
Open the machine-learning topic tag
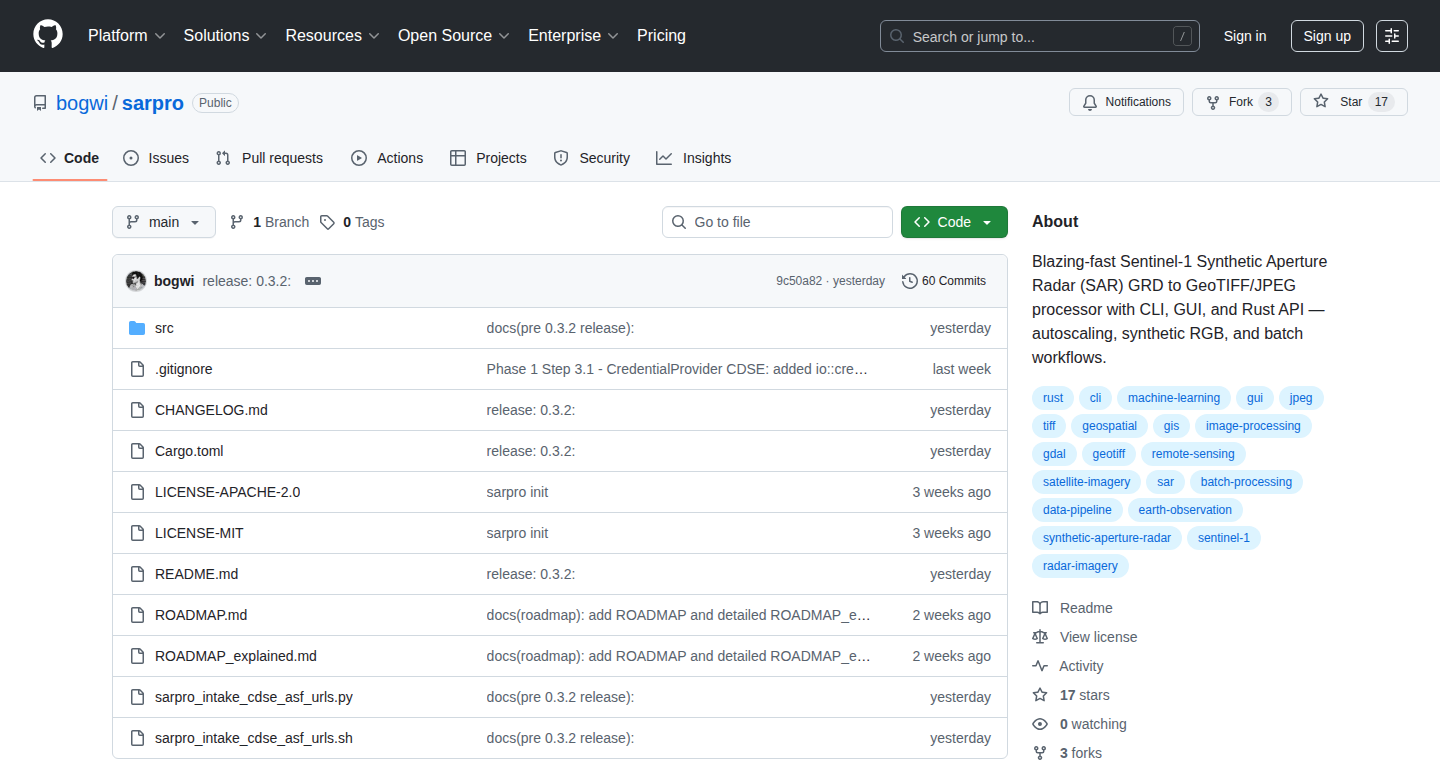1173,398
